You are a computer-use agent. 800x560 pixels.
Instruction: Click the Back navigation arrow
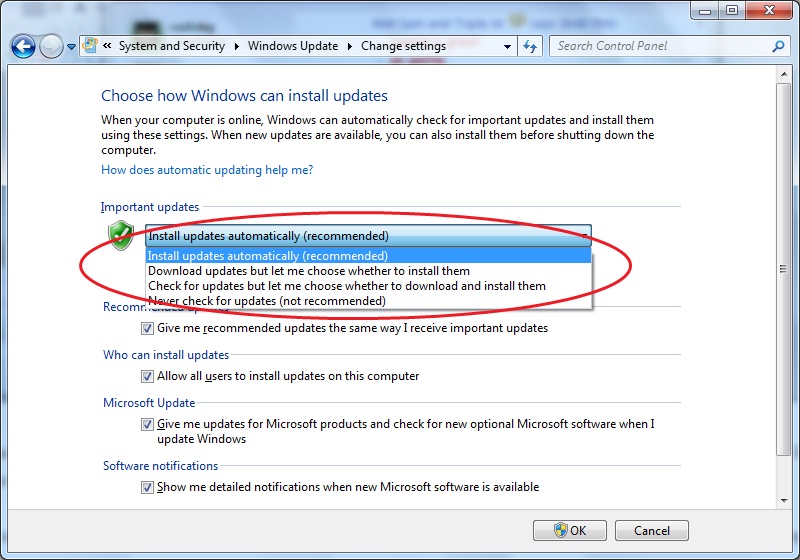pyautogui.click(x=23, y=47)
